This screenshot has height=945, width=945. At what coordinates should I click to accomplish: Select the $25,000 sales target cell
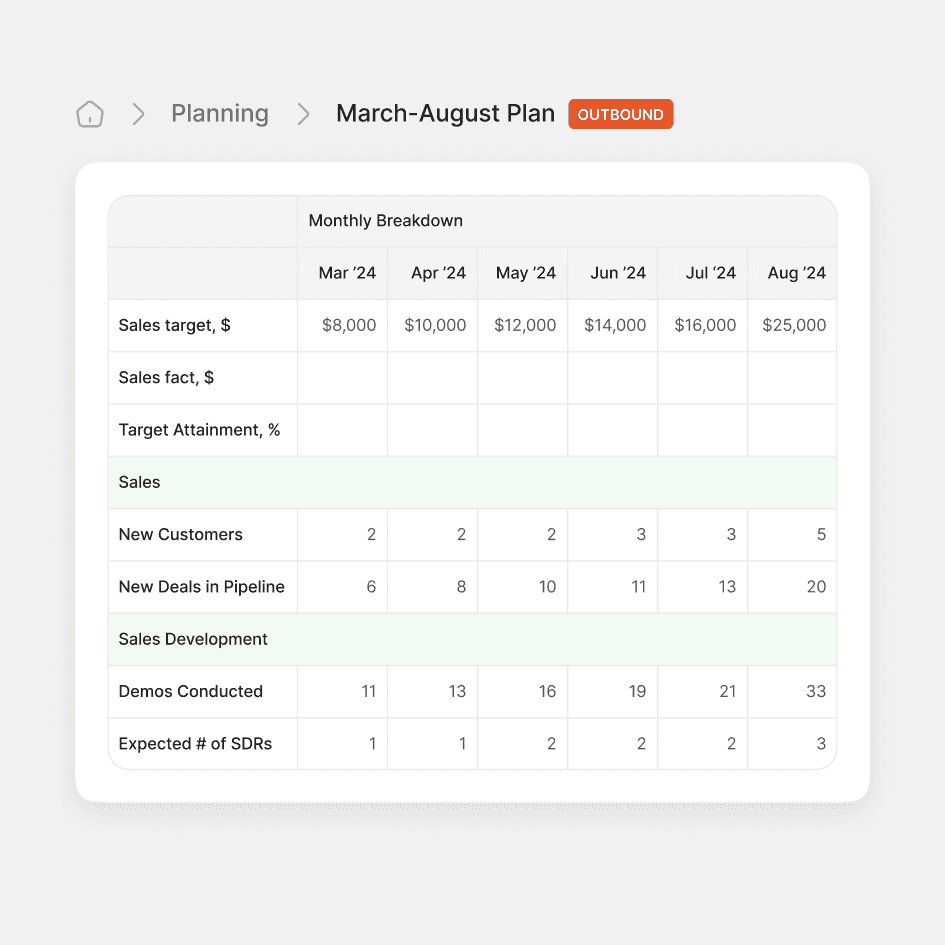[792, 325]
